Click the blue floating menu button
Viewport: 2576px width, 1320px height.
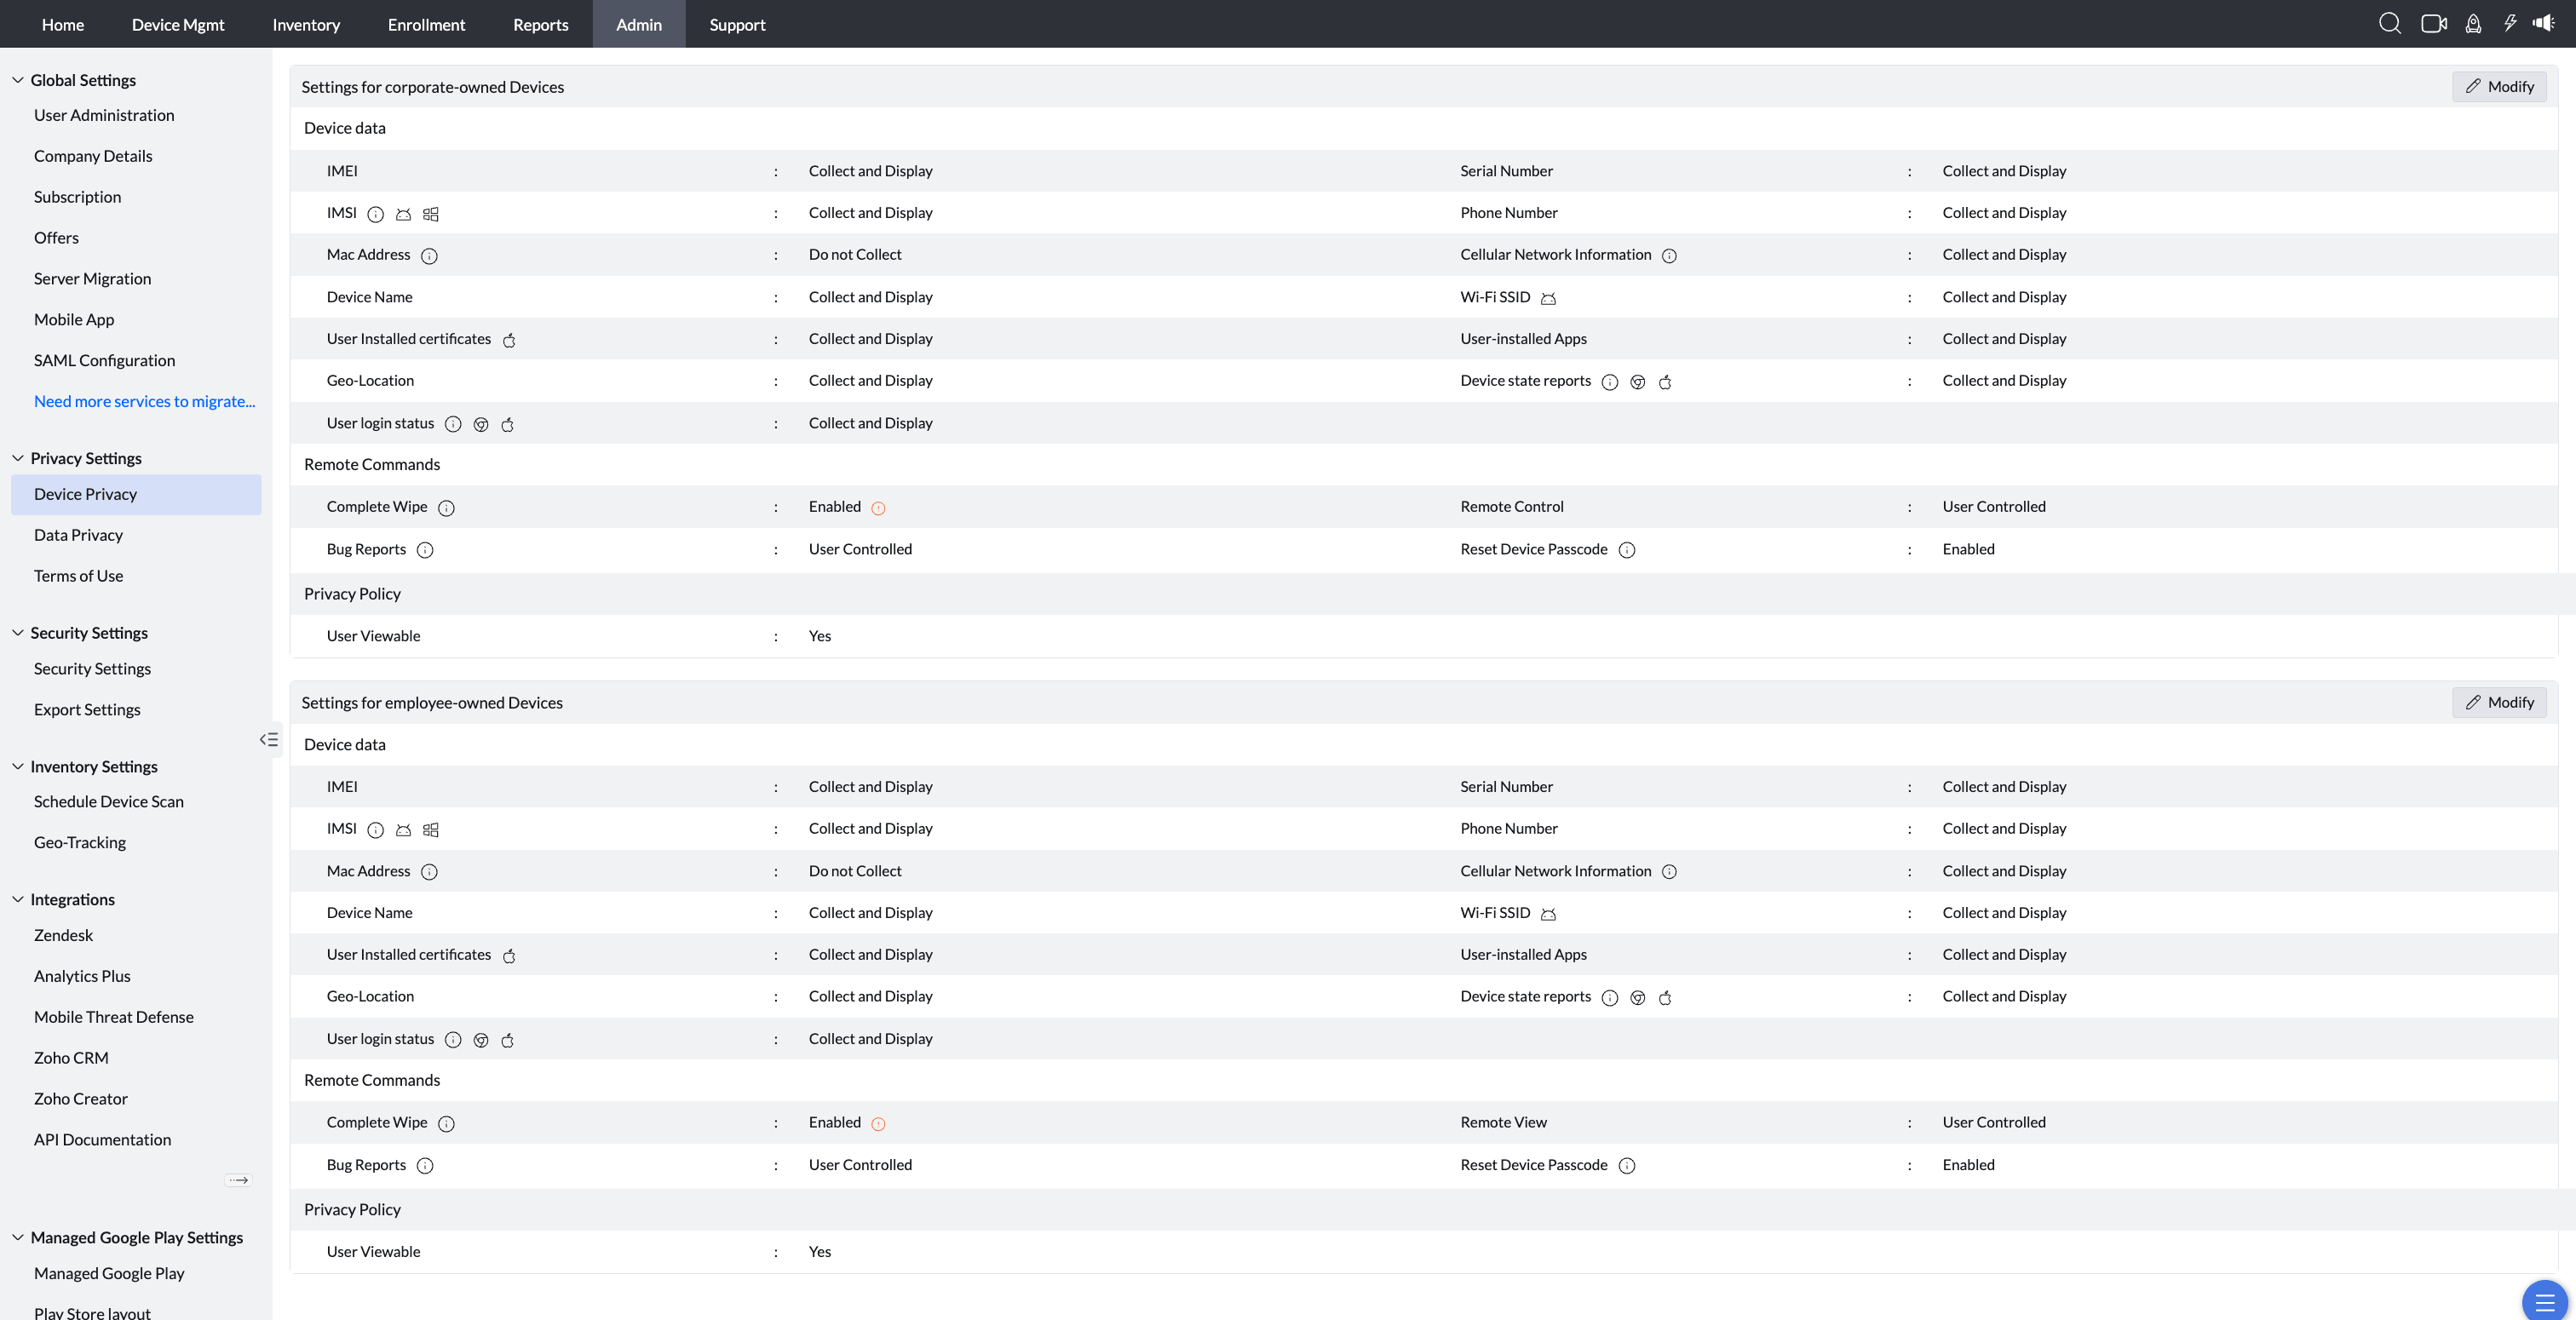click(2544, 1302)
